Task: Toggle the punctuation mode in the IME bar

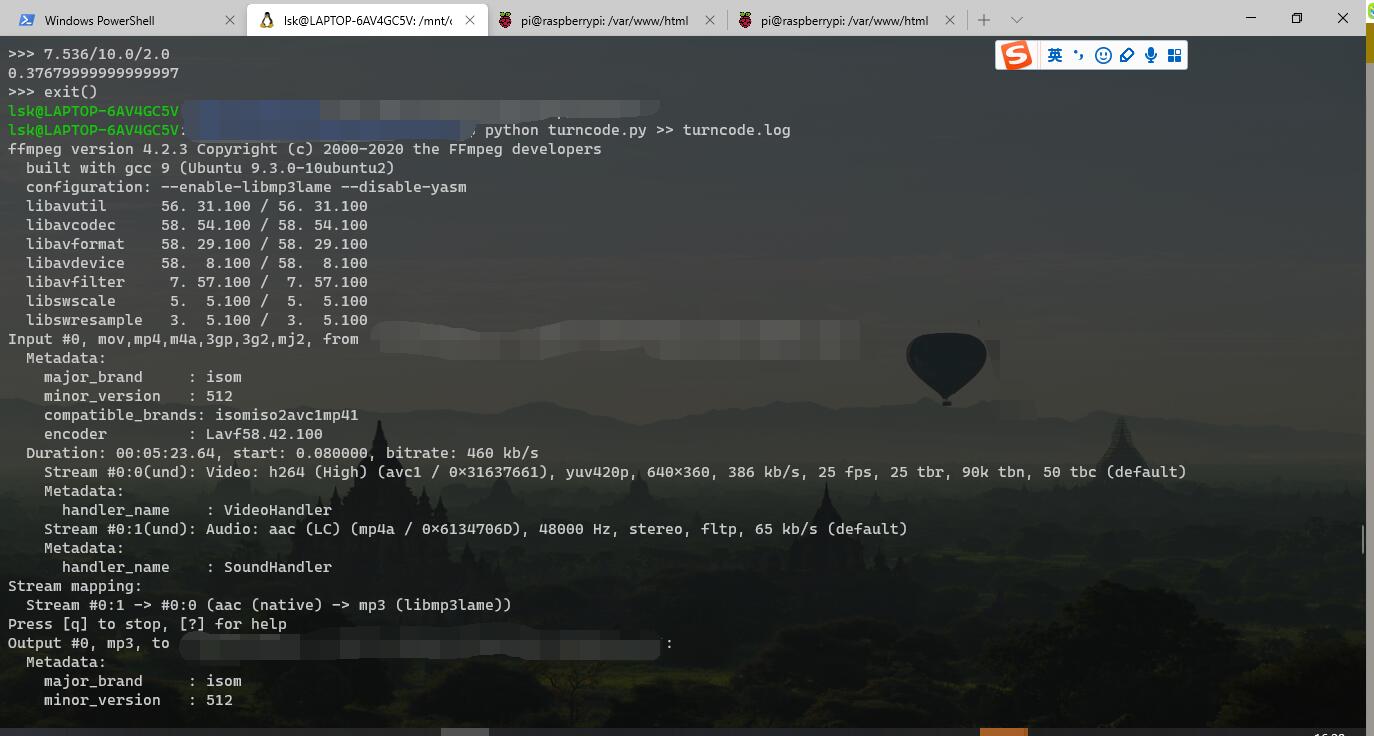Action: point(1078,56)
